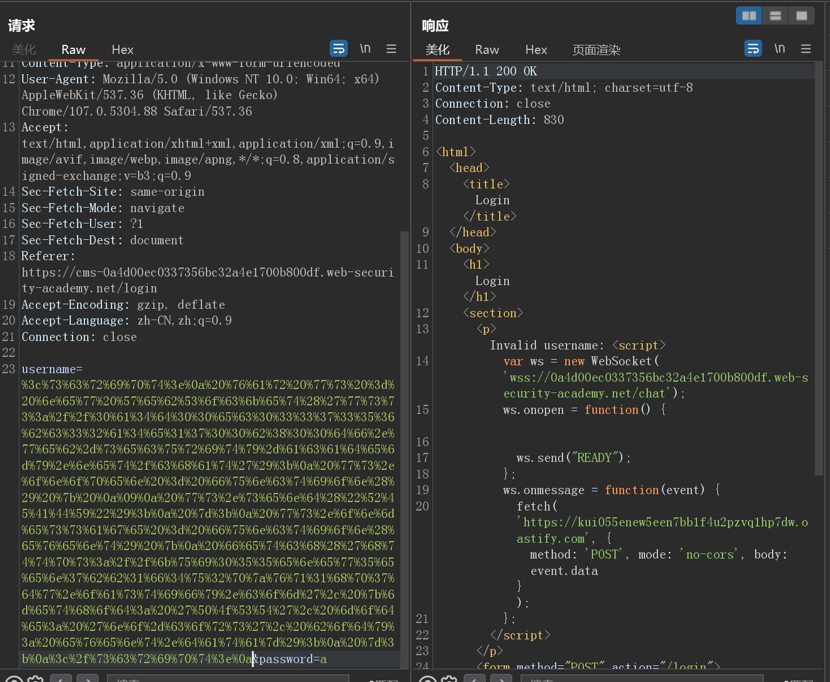Click the event.data text in response
Viewport: 830px width, 682px height.
[564, 571]
